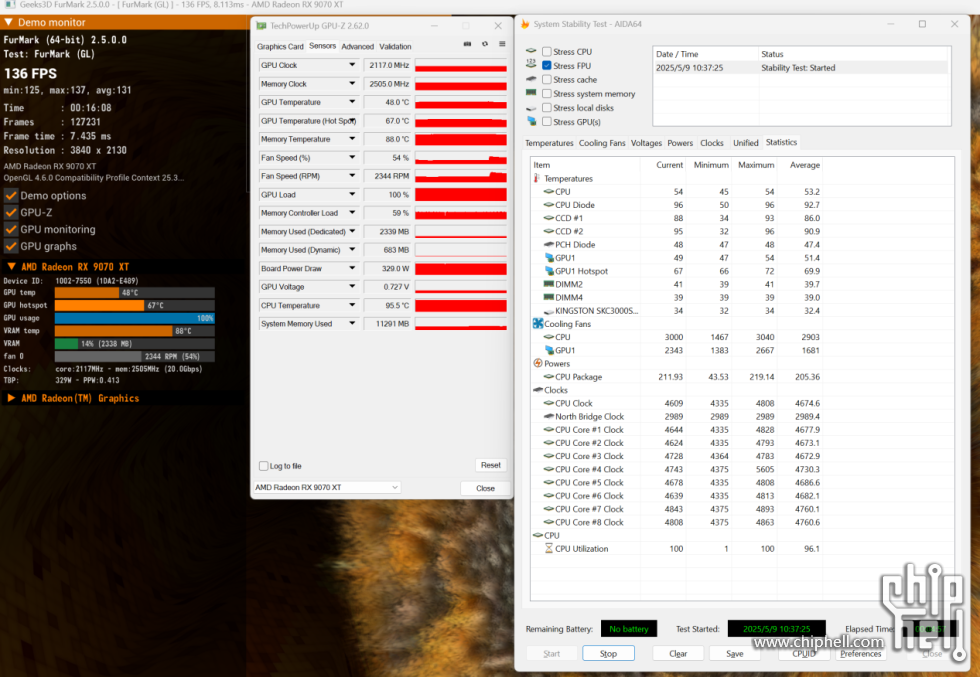The image size is (980, 677).
Task: Click the Reset button in GPU-Z
Action: pyautogui.click(x=491, y=465)
